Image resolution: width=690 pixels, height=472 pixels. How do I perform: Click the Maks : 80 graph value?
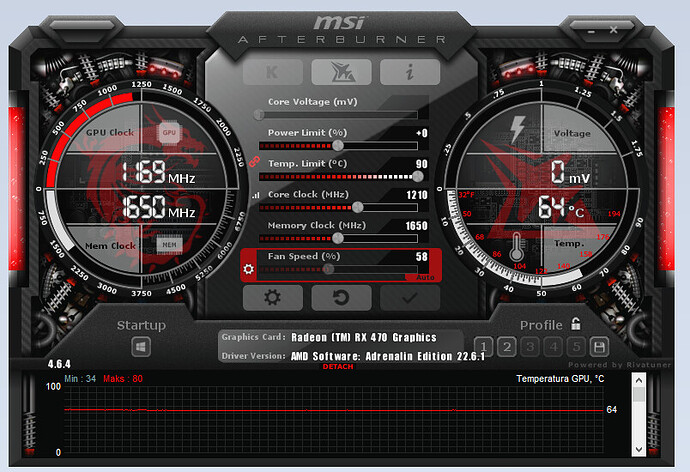(x=123, y=379)
